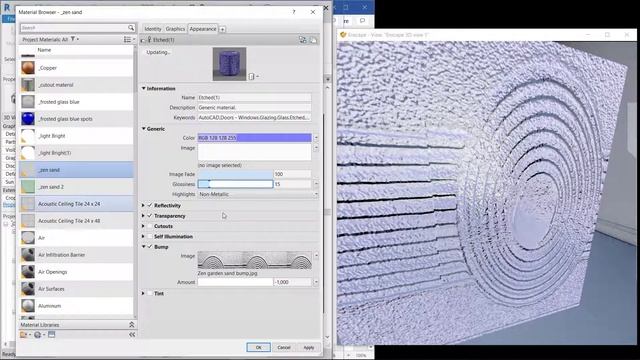Click the help question mark icon
640x360 pixels.
click(293, 12)
